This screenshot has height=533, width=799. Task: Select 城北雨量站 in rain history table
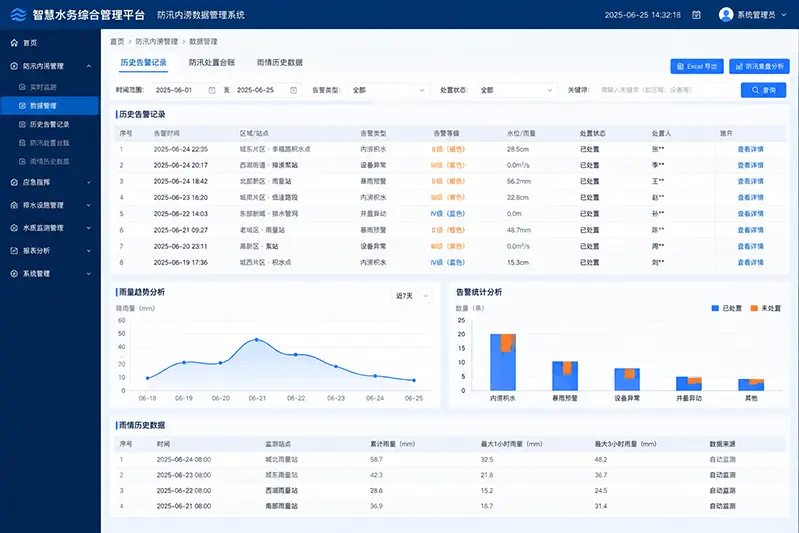tap(281, 460)
